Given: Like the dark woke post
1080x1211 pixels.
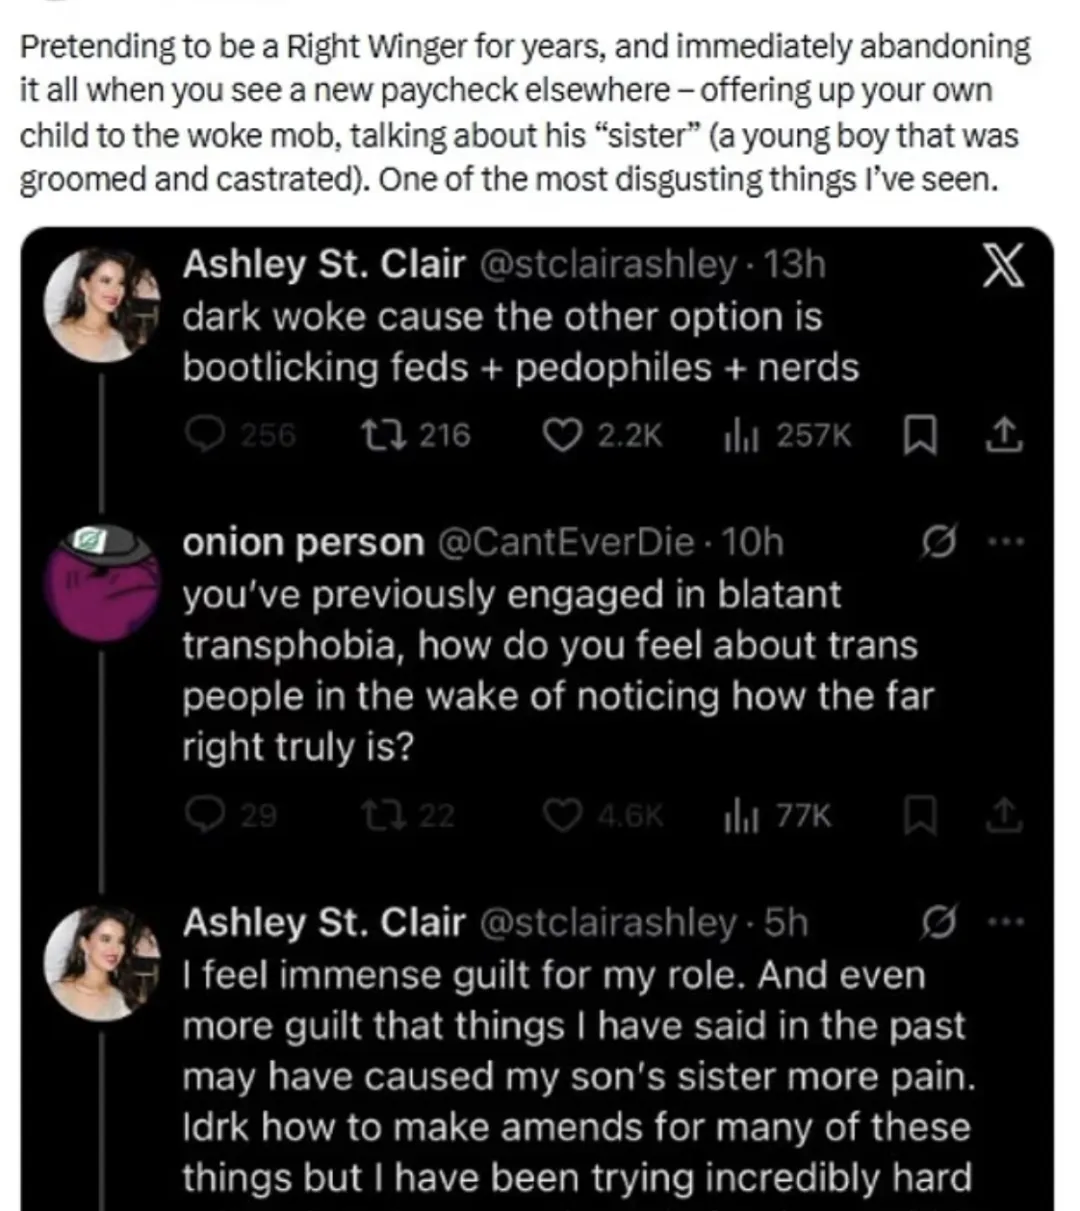Looking at the screenshot, I should (562, 435).
